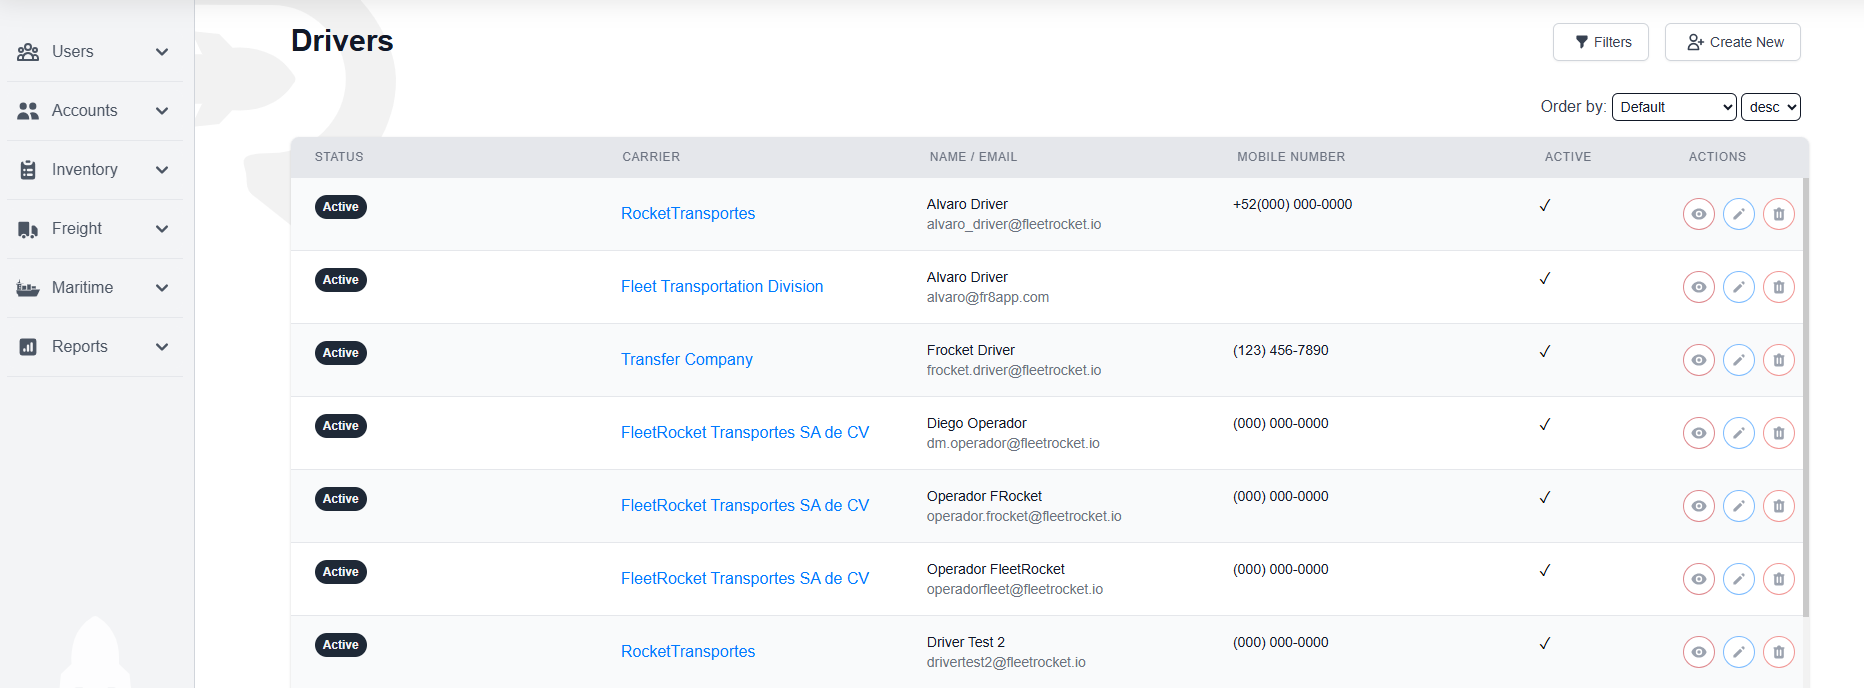Click the Users group icon in sidebar
The image size is (1864, 688).
pyautogui.click(x=28, y=52)
